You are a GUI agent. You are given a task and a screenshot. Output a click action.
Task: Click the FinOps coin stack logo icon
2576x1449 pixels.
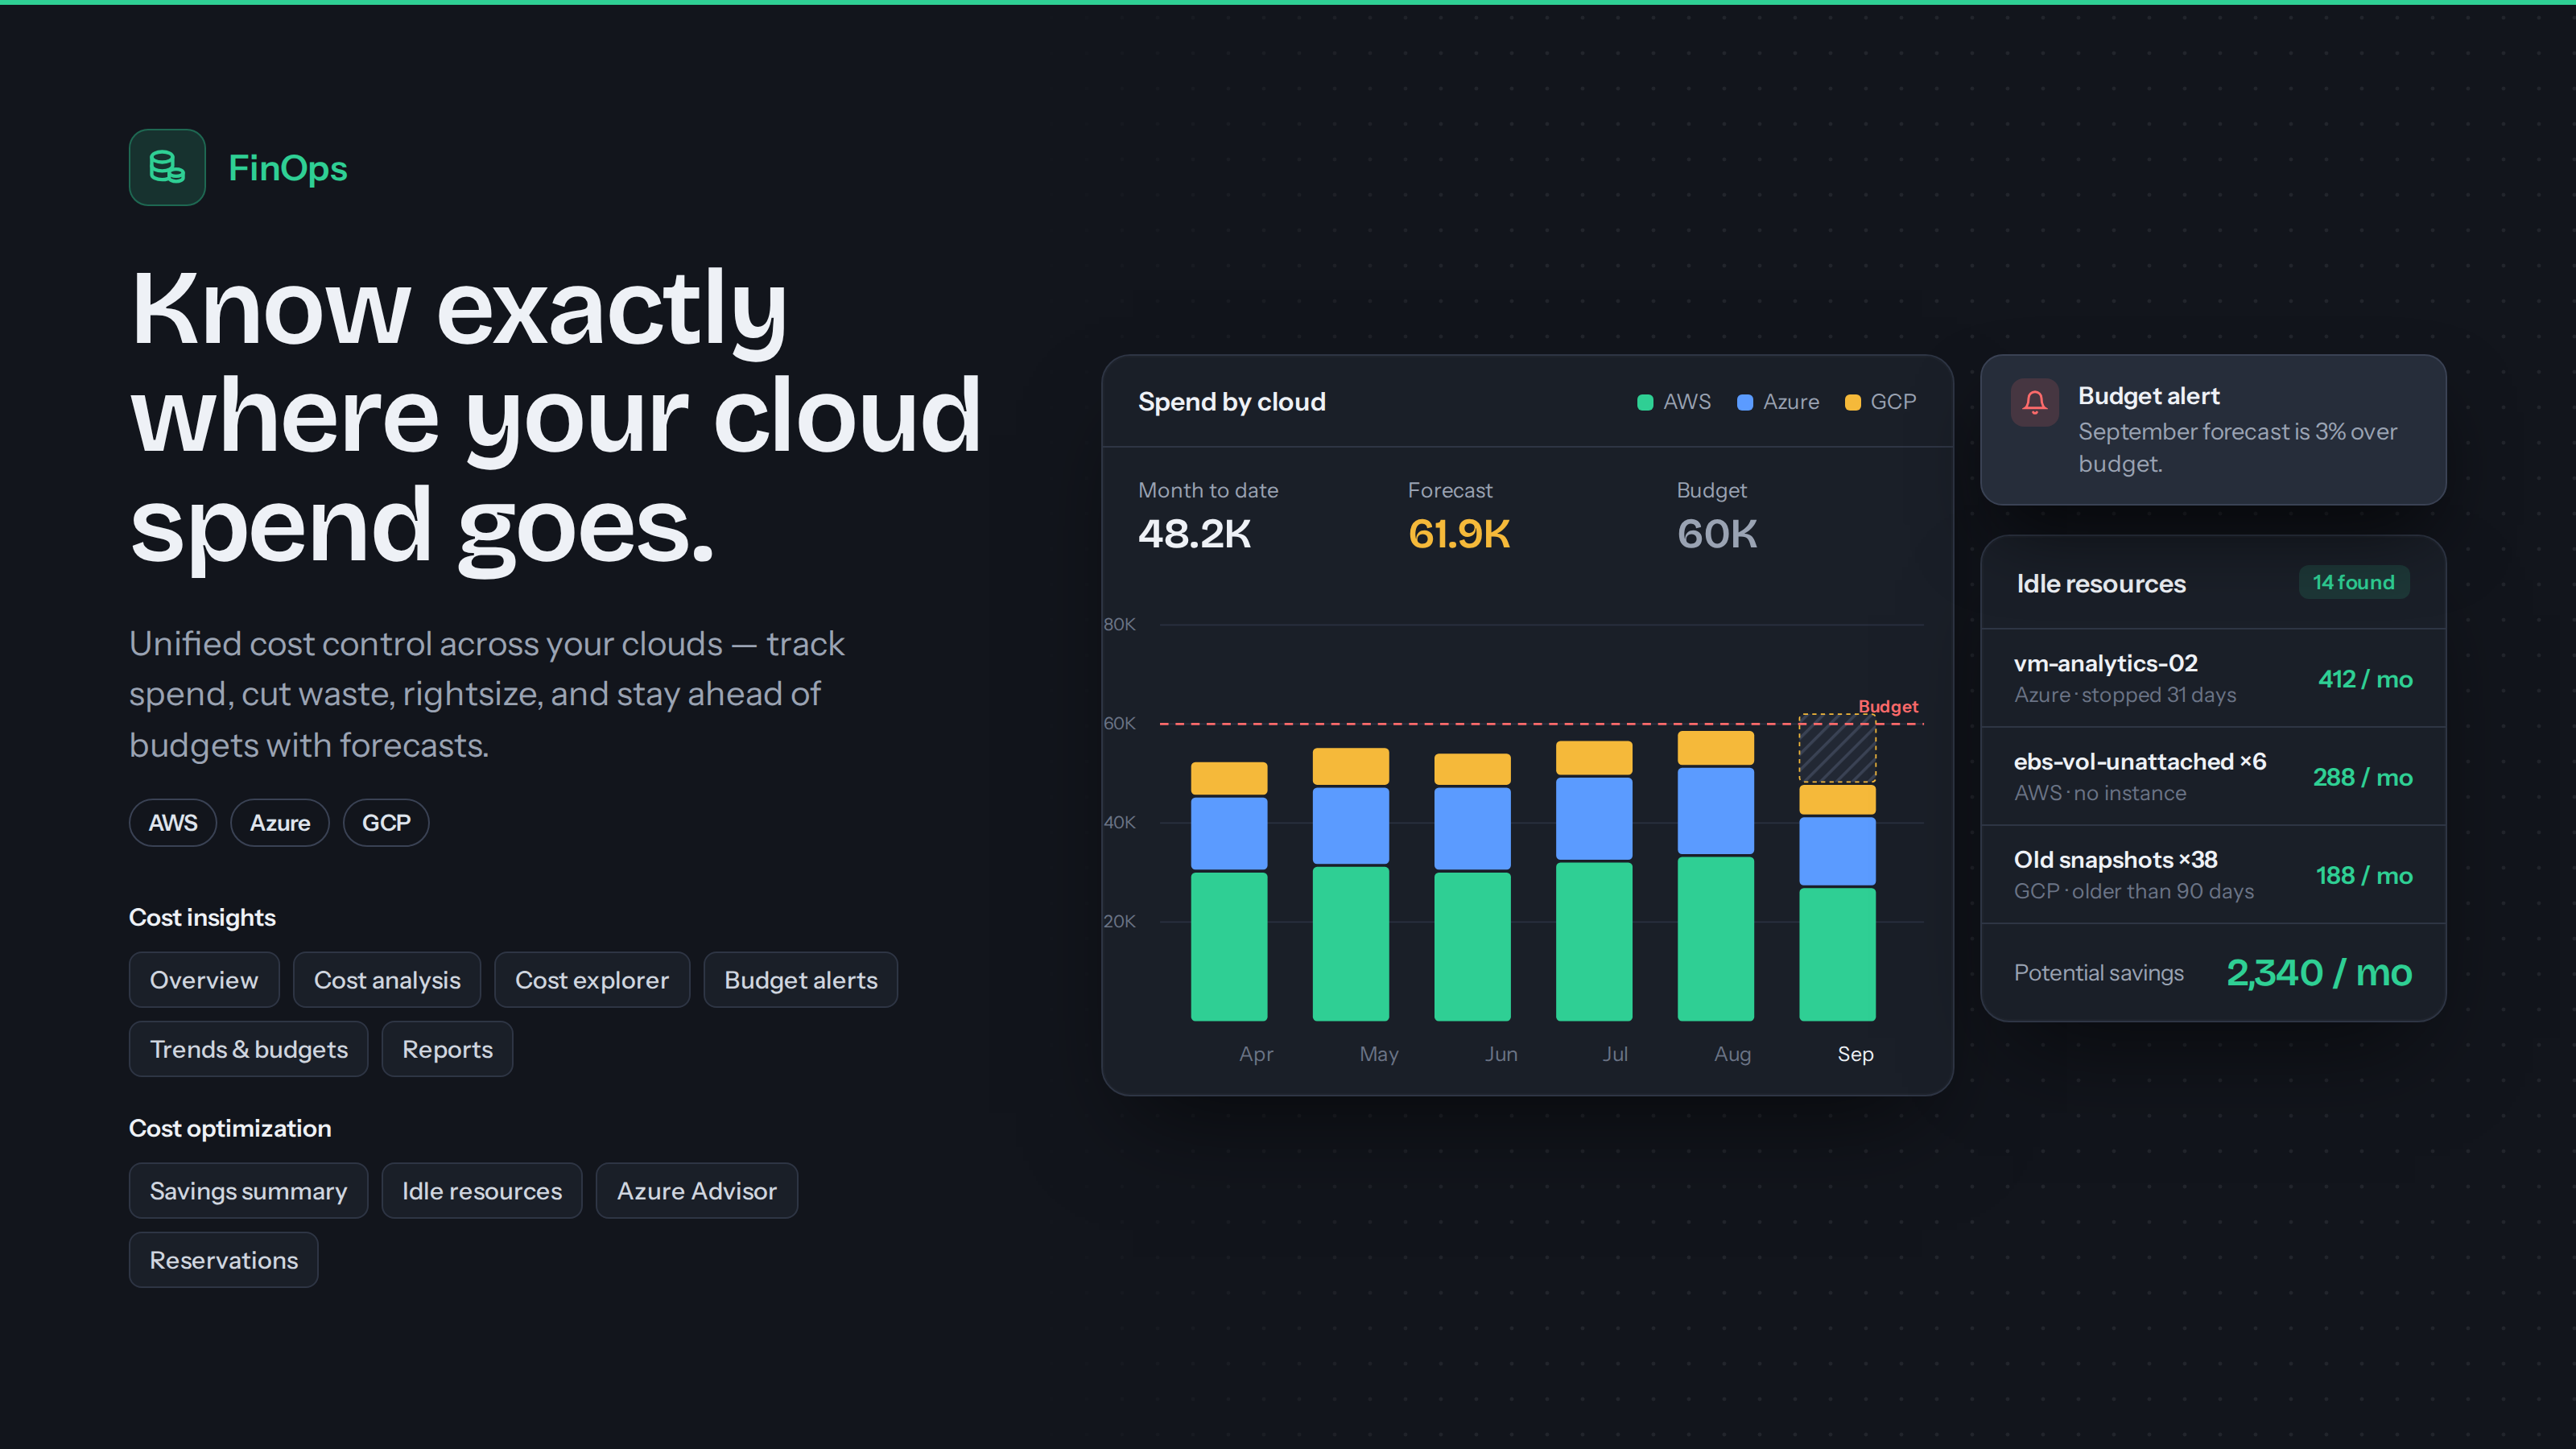coord(167,167)
